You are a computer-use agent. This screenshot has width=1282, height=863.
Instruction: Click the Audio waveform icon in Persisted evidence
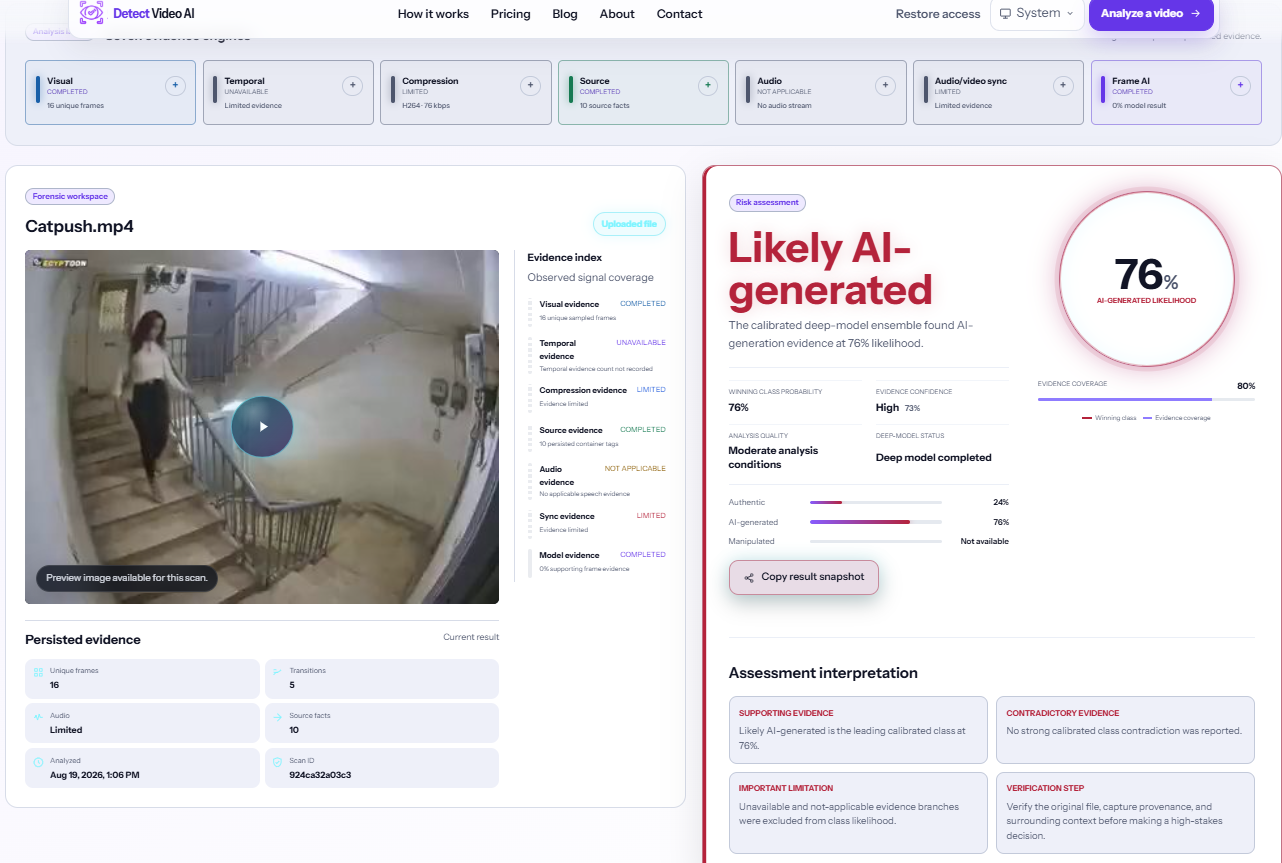pos(38,717)
